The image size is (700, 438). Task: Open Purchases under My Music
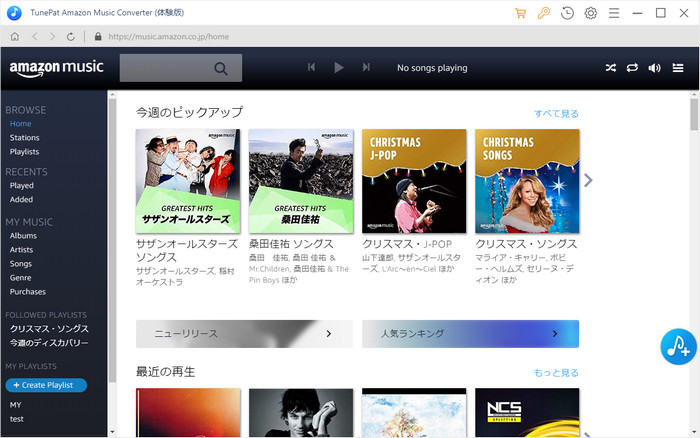coord(28,292)
